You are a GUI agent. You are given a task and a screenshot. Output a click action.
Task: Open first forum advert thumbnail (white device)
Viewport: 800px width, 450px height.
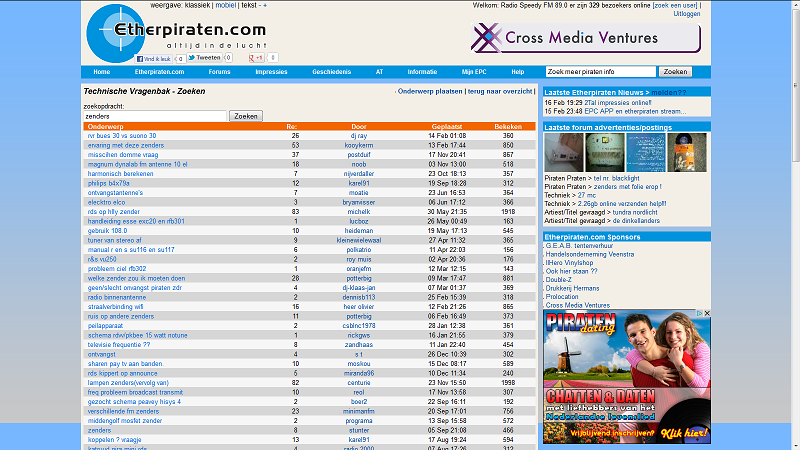[x=564, y=152]
